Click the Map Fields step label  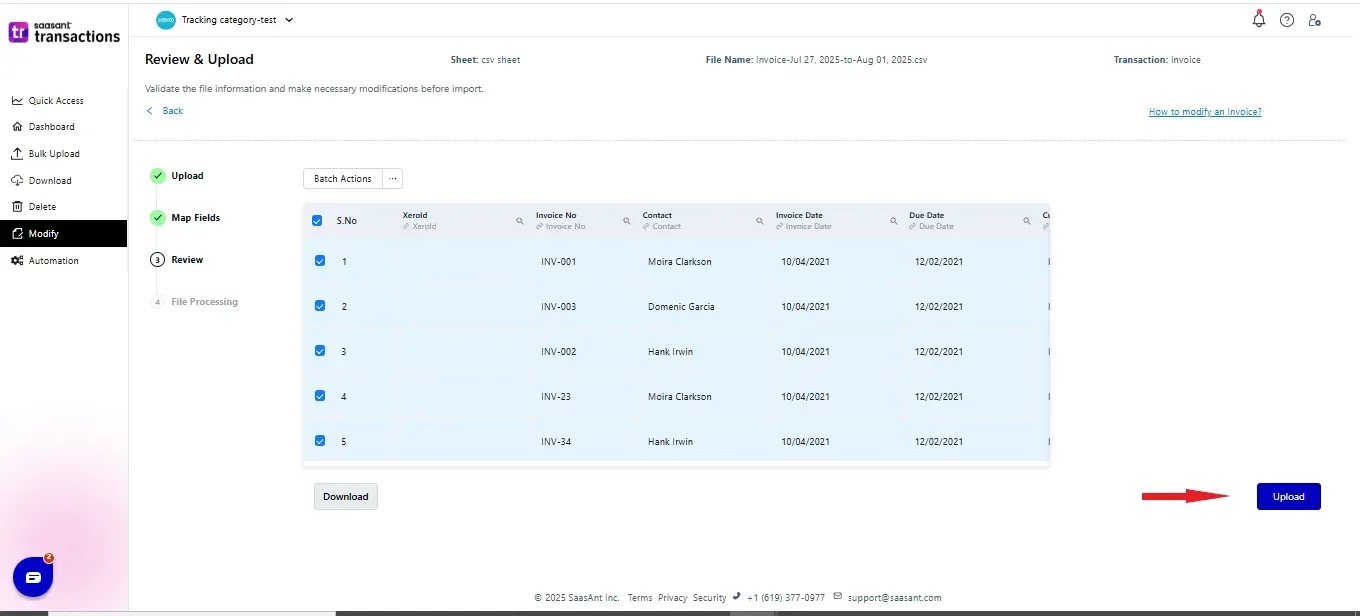click(x=195, y=218)
